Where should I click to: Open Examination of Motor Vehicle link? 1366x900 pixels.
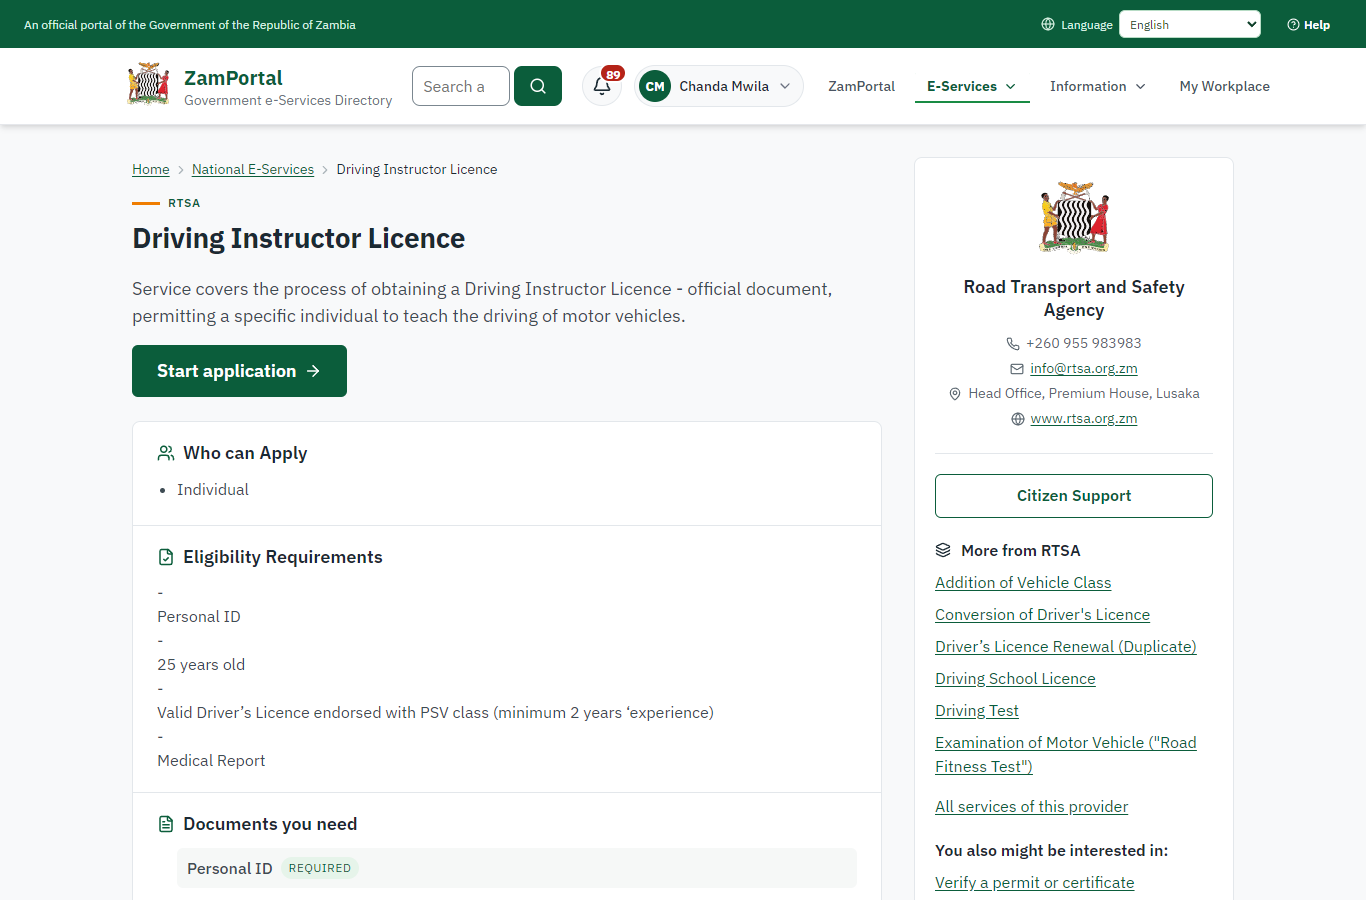[1066, 755]
